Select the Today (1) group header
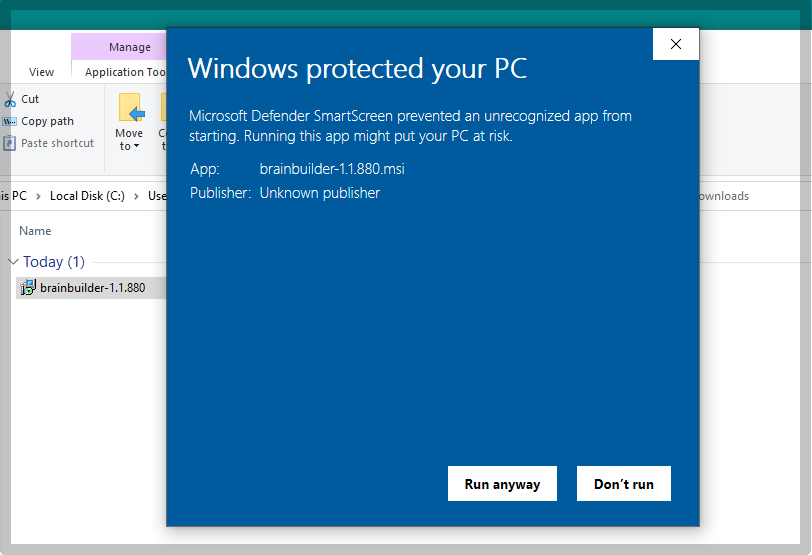Screen dimensions: 812x555 [x=54, y=261]
